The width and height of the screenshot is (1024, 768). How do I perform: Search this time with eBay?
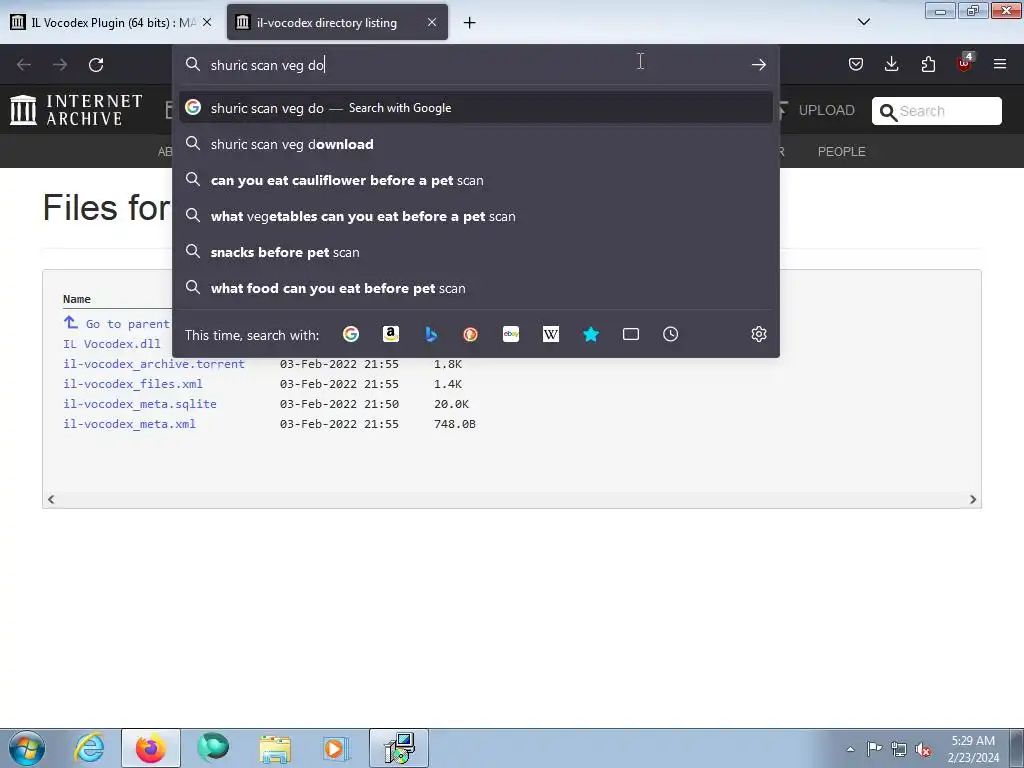(511, 334)
